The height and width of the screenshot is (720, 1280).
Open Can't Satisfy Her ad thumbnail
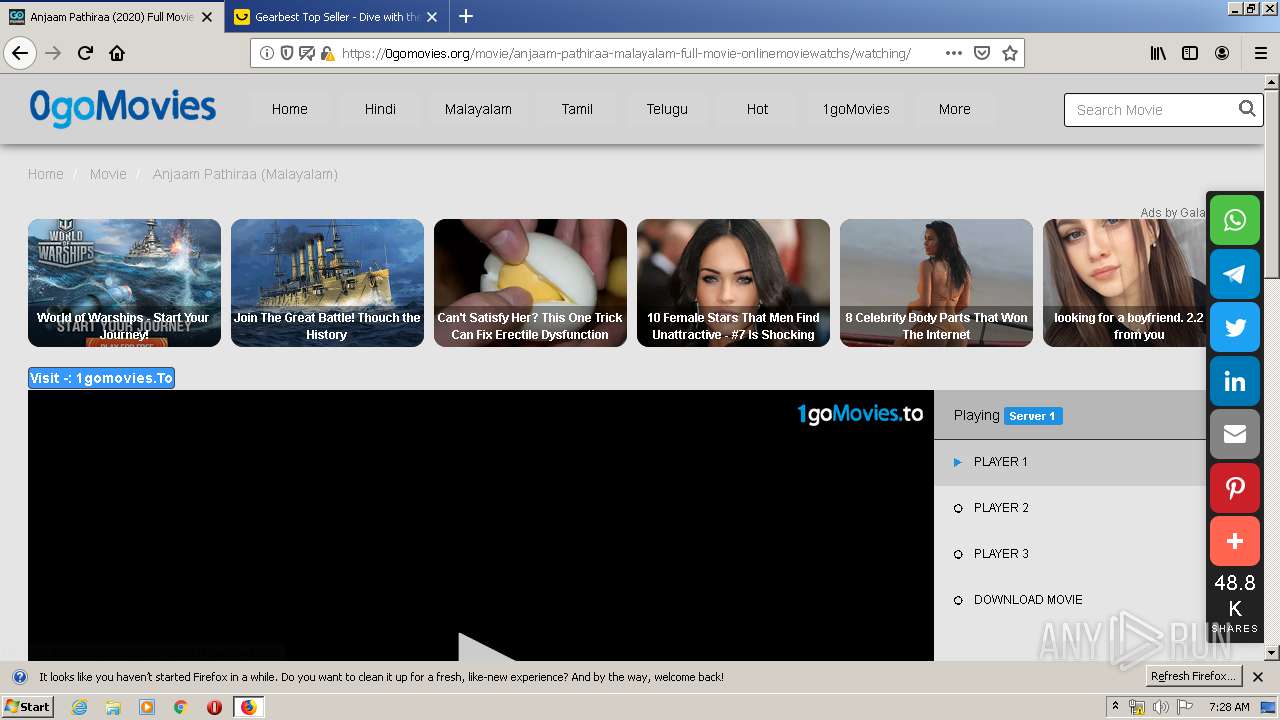coord(530,283)
